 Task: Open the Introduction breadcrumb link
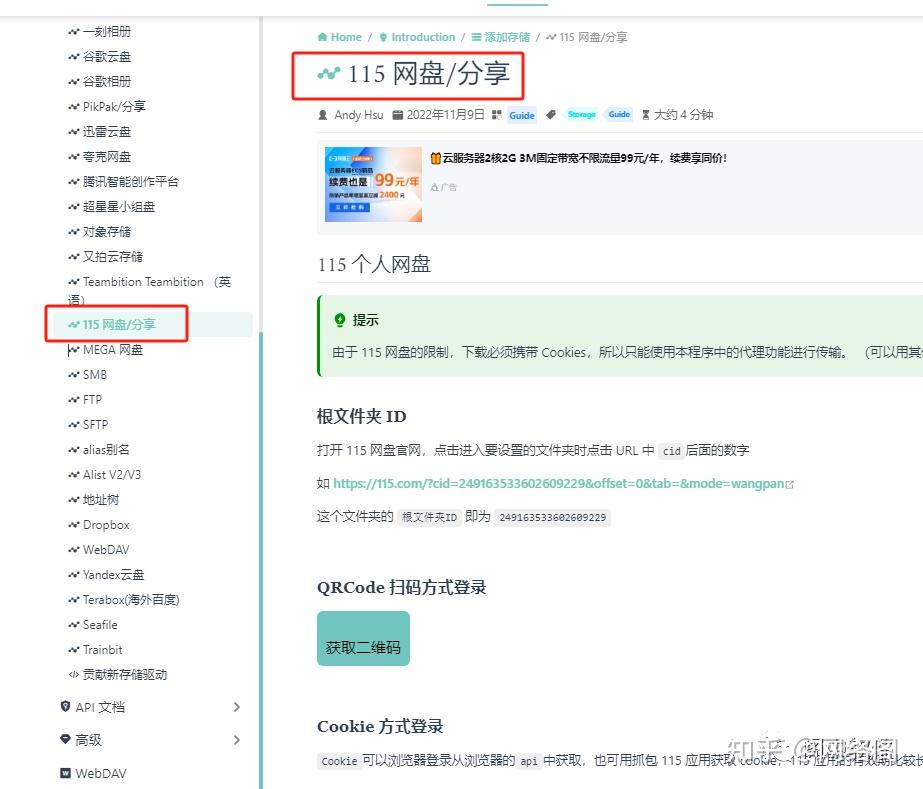point(421,36)
